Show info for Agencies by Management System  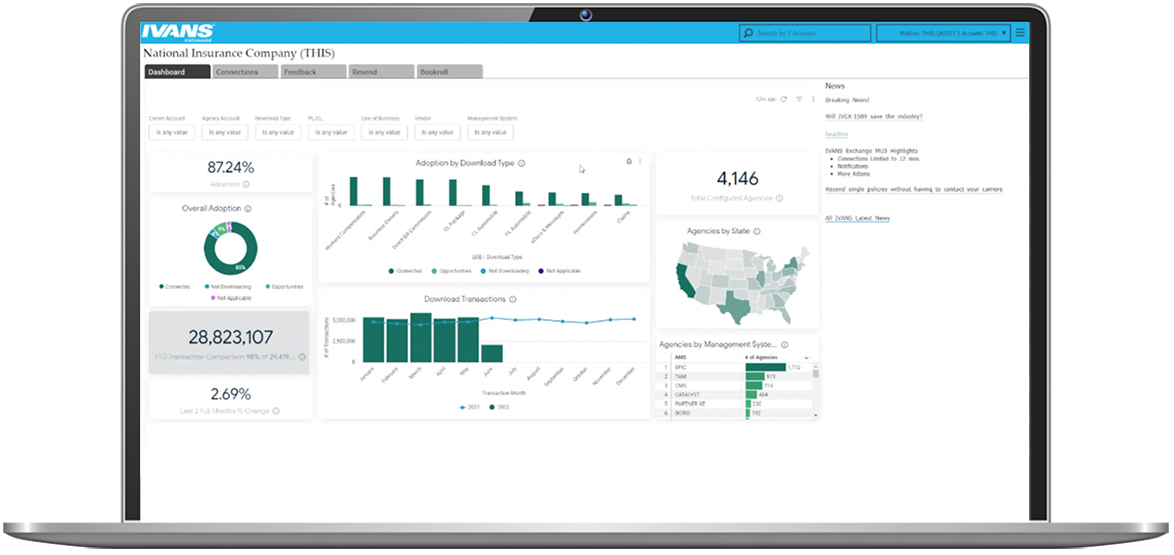tap(785, 345)
